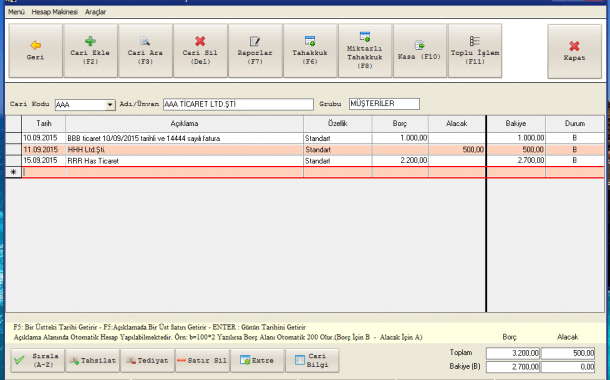The height and width of the screenshot is (380, 610).
Task: Open Miktarlı Tahakkuk (F8)
Action: point(365,51)
